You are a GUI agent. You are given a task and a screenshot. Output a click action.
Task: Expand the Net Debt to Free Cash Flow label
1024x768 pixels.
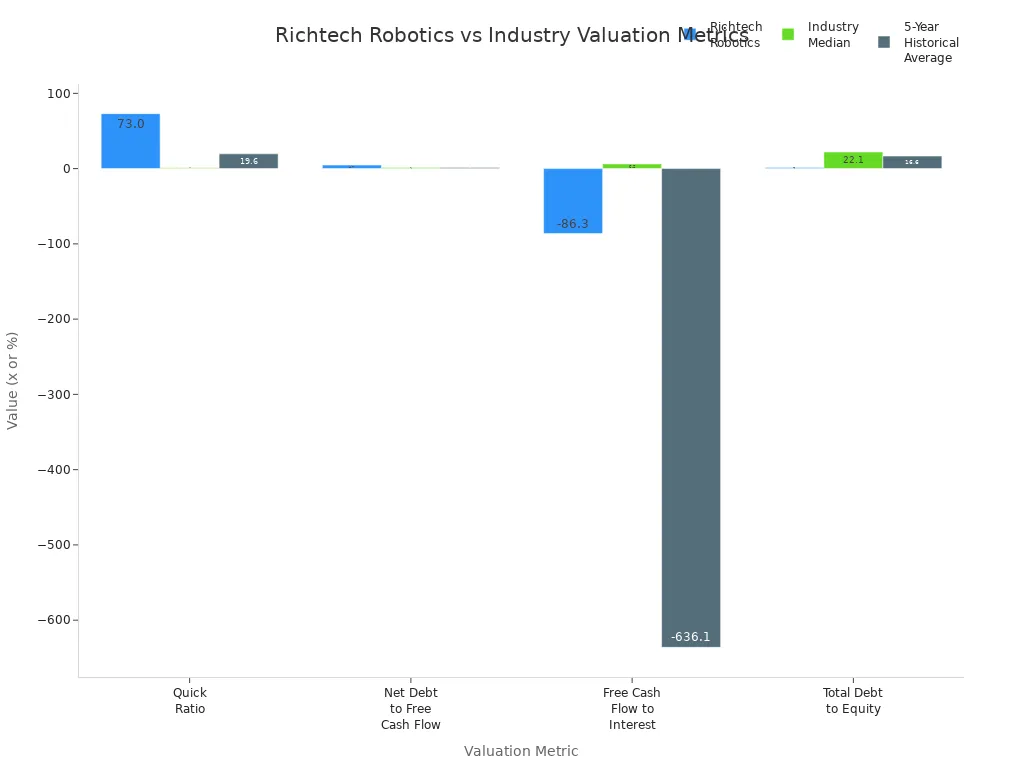click(410, 708)
